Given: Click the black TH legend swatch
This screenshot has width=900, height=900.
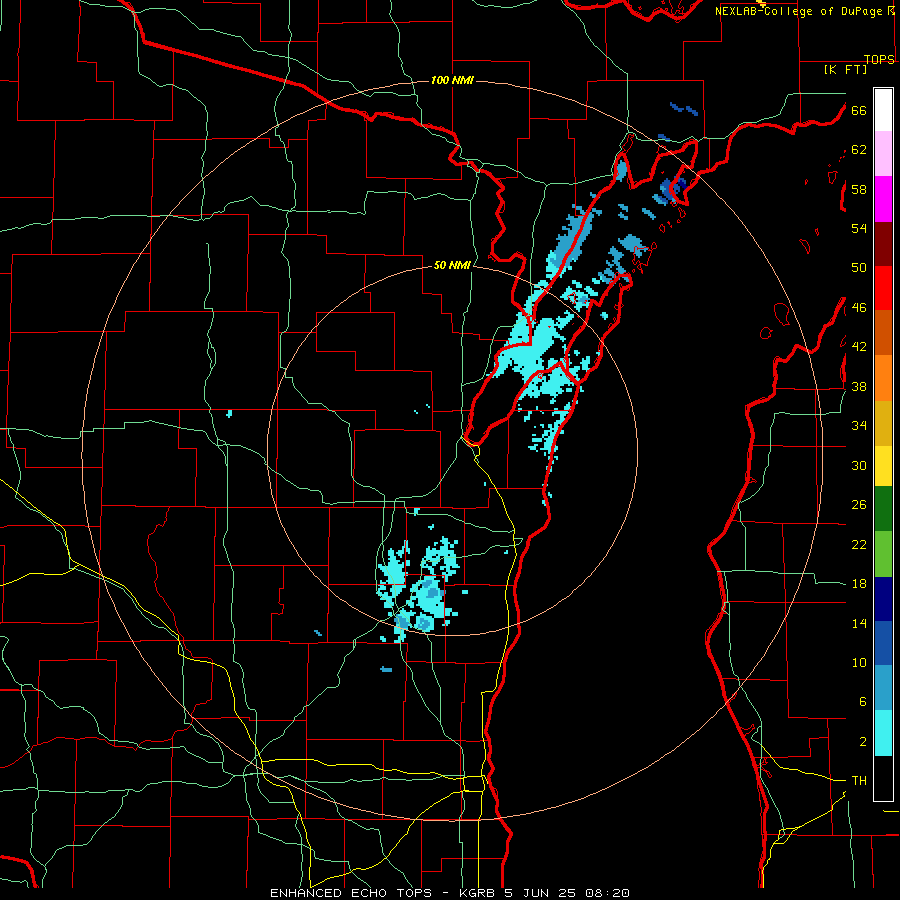Looking at the screenshot, I should pos(883,778).
